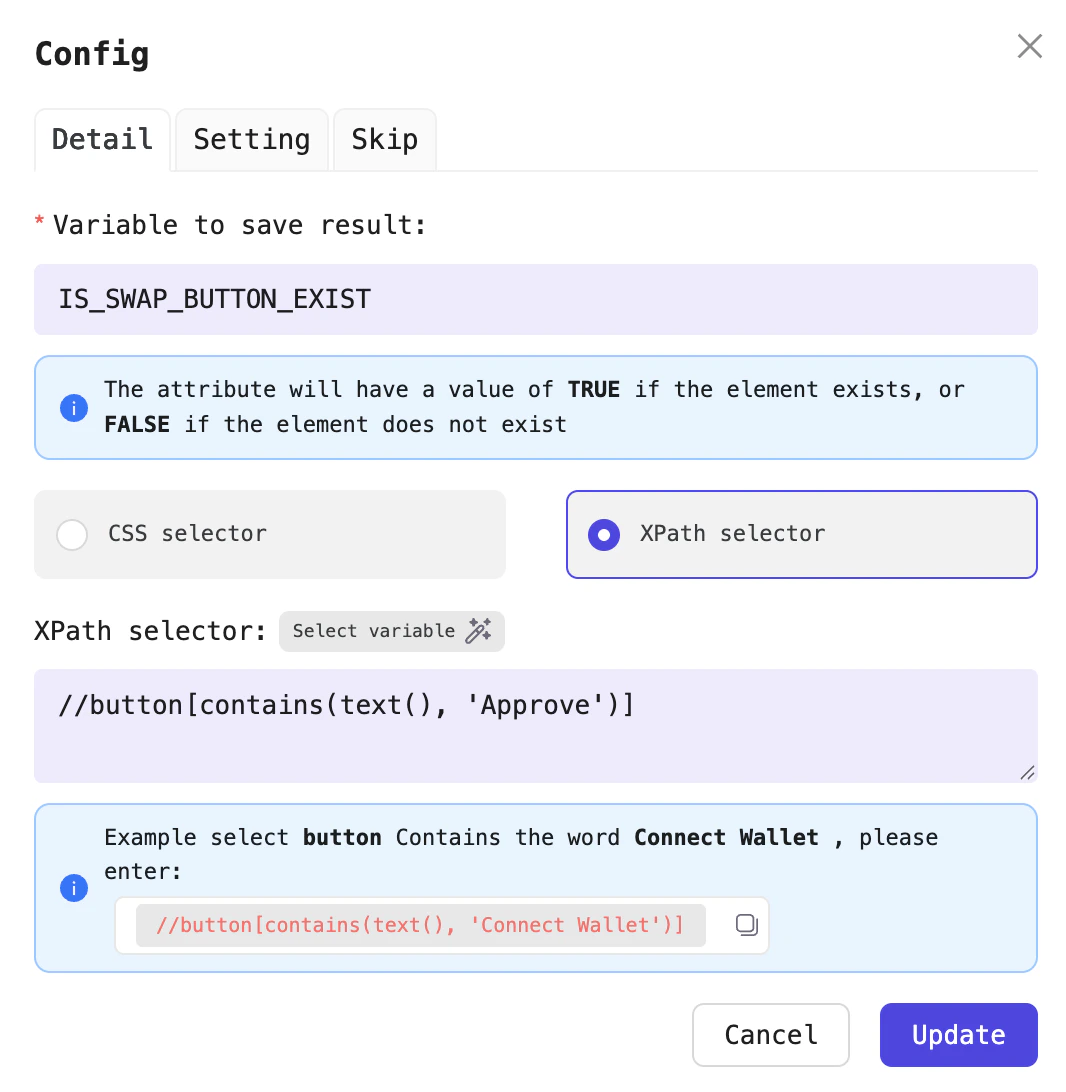Click the copy icon next to example XPath
Image resolution: width=1066 pixels, height=1092 pixels.
(x=746, y=925)
